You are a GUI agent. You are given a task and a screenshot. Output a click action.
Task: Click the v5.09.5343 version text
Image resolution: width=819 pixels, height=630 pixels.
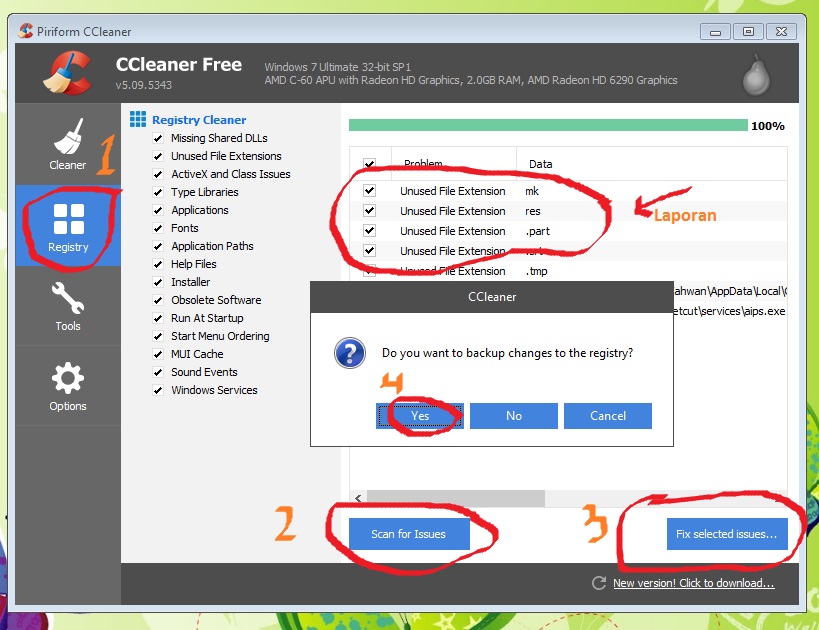[144, 85]
